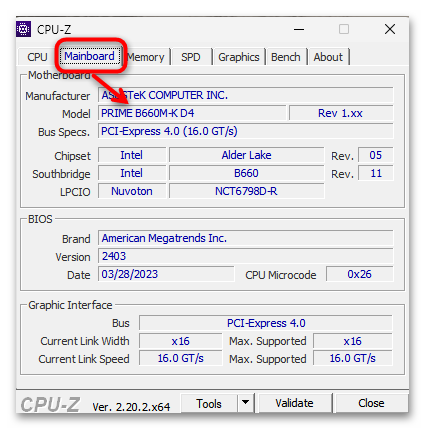Click the Southbridge label

61,174
